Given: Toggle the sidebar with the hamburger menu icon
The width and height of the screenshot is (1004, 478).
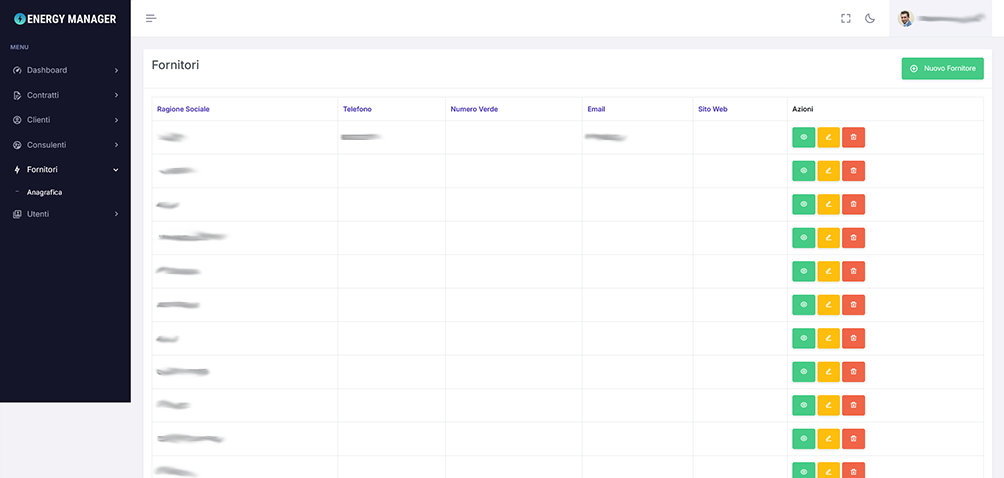Looking at the screenshot, I should point(151,18).
